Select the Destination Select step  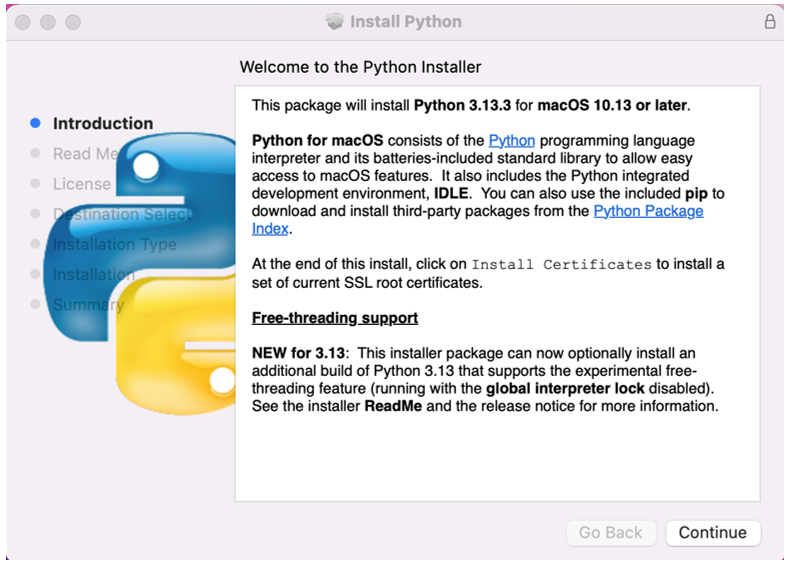pos(123,214)
